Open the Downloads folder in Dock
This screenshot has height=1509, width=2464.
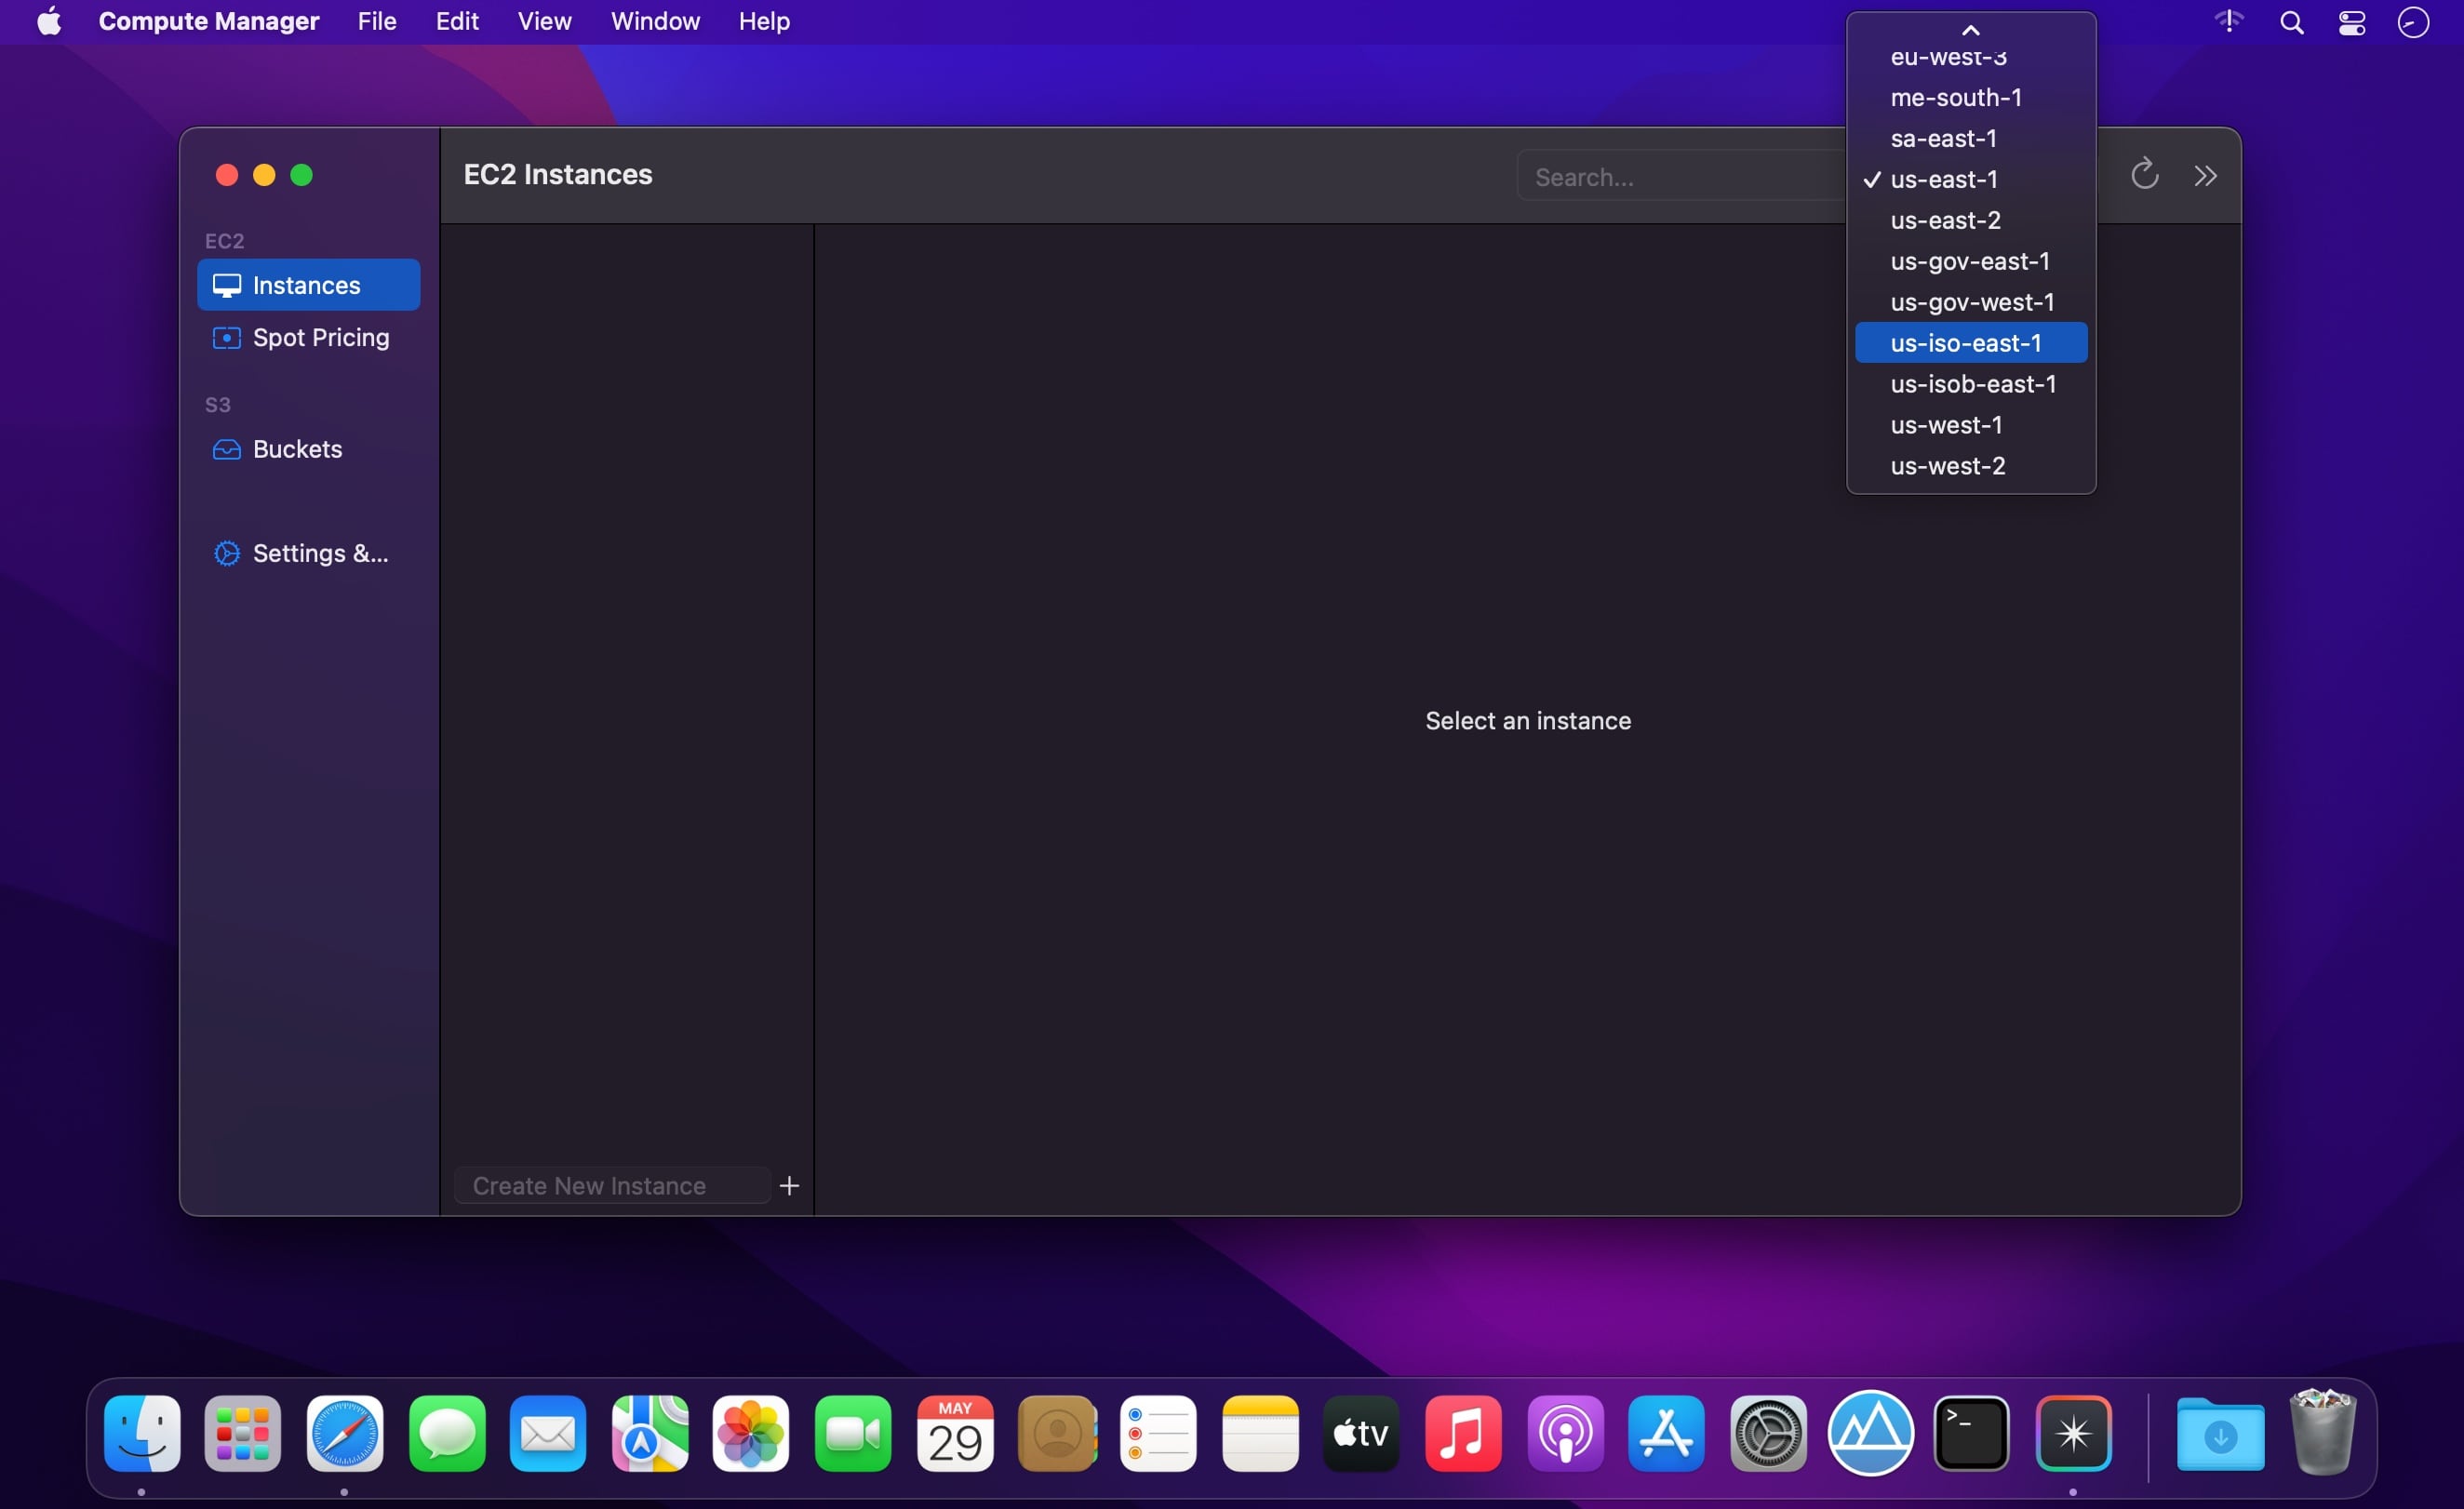point(2221,1434)
